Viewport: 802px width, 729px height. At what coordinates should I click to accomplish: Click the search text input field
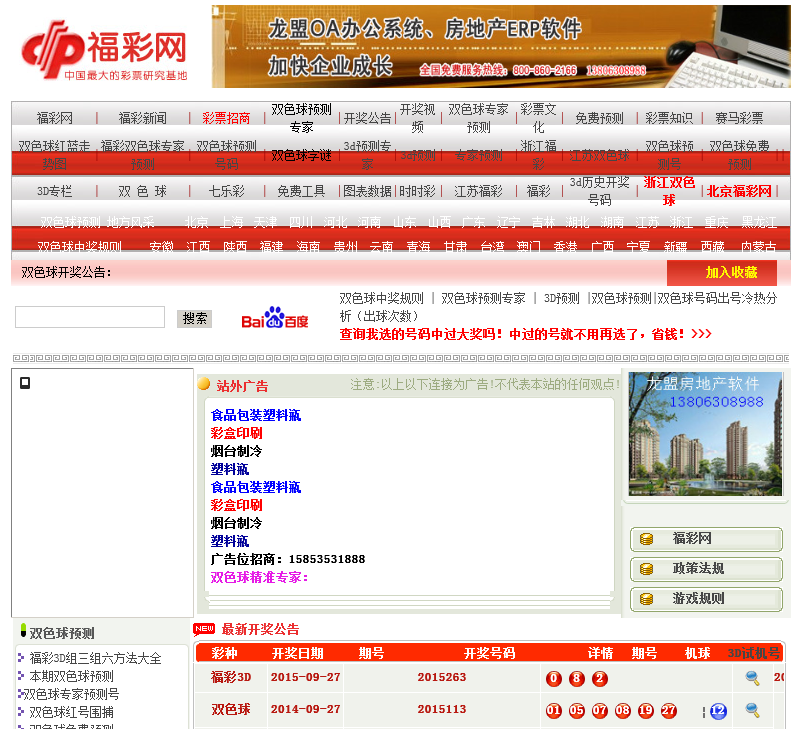[90, 317]
